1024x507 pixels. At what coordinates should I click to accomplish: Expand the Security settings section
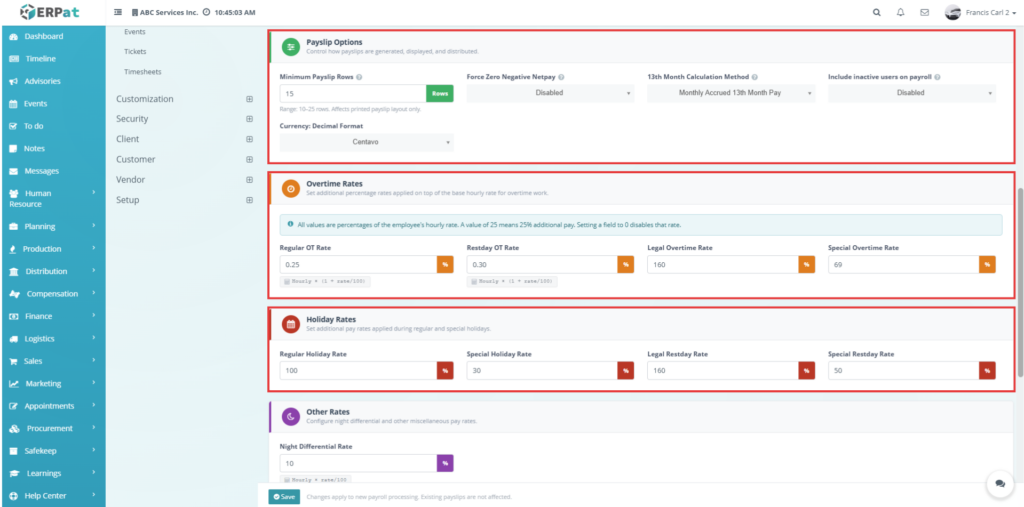coord(249,119)
